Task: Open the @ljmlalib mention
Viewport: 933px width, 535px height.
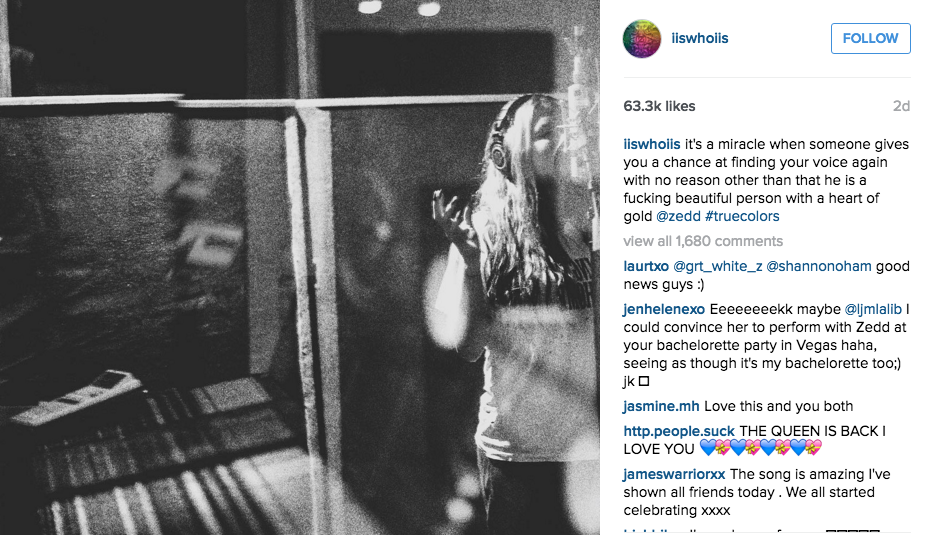Action: (873, 309)
